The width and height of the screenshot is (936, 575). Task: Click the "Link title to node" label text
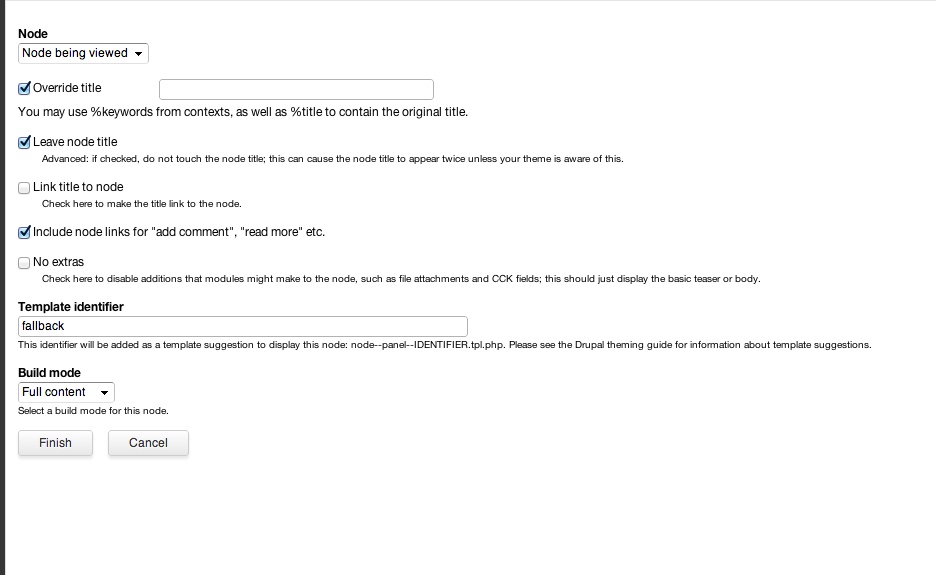tap(78, 187)
